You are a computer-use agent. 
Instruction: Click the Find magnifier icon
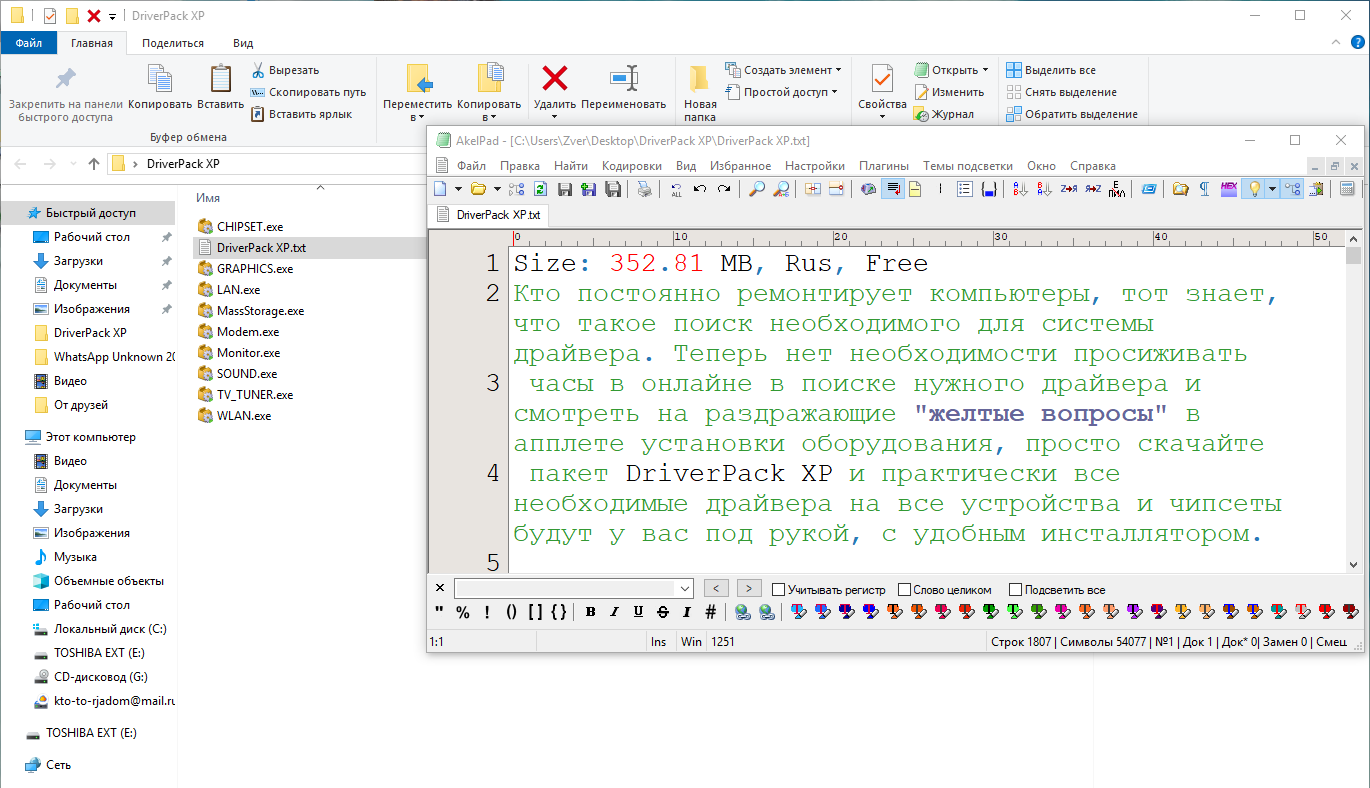pyautogui.click(x=757, y=188)
